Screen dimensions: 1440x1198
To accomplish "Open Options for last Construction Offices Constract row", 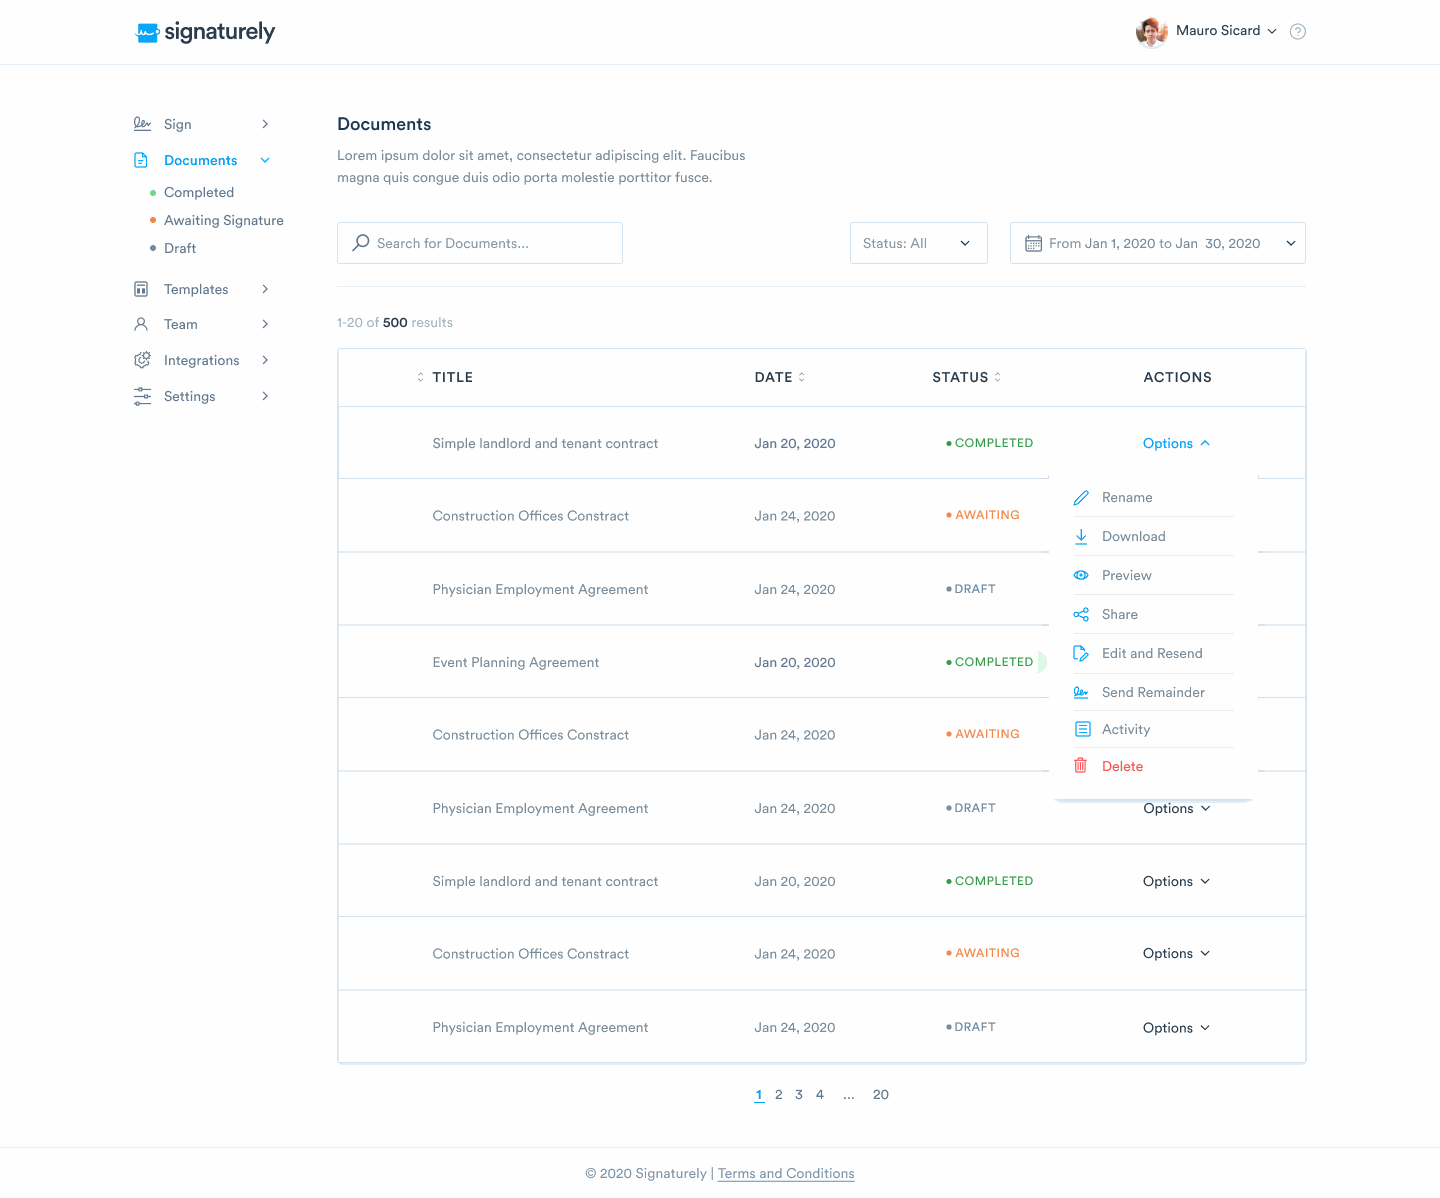I will (1176, 953).
